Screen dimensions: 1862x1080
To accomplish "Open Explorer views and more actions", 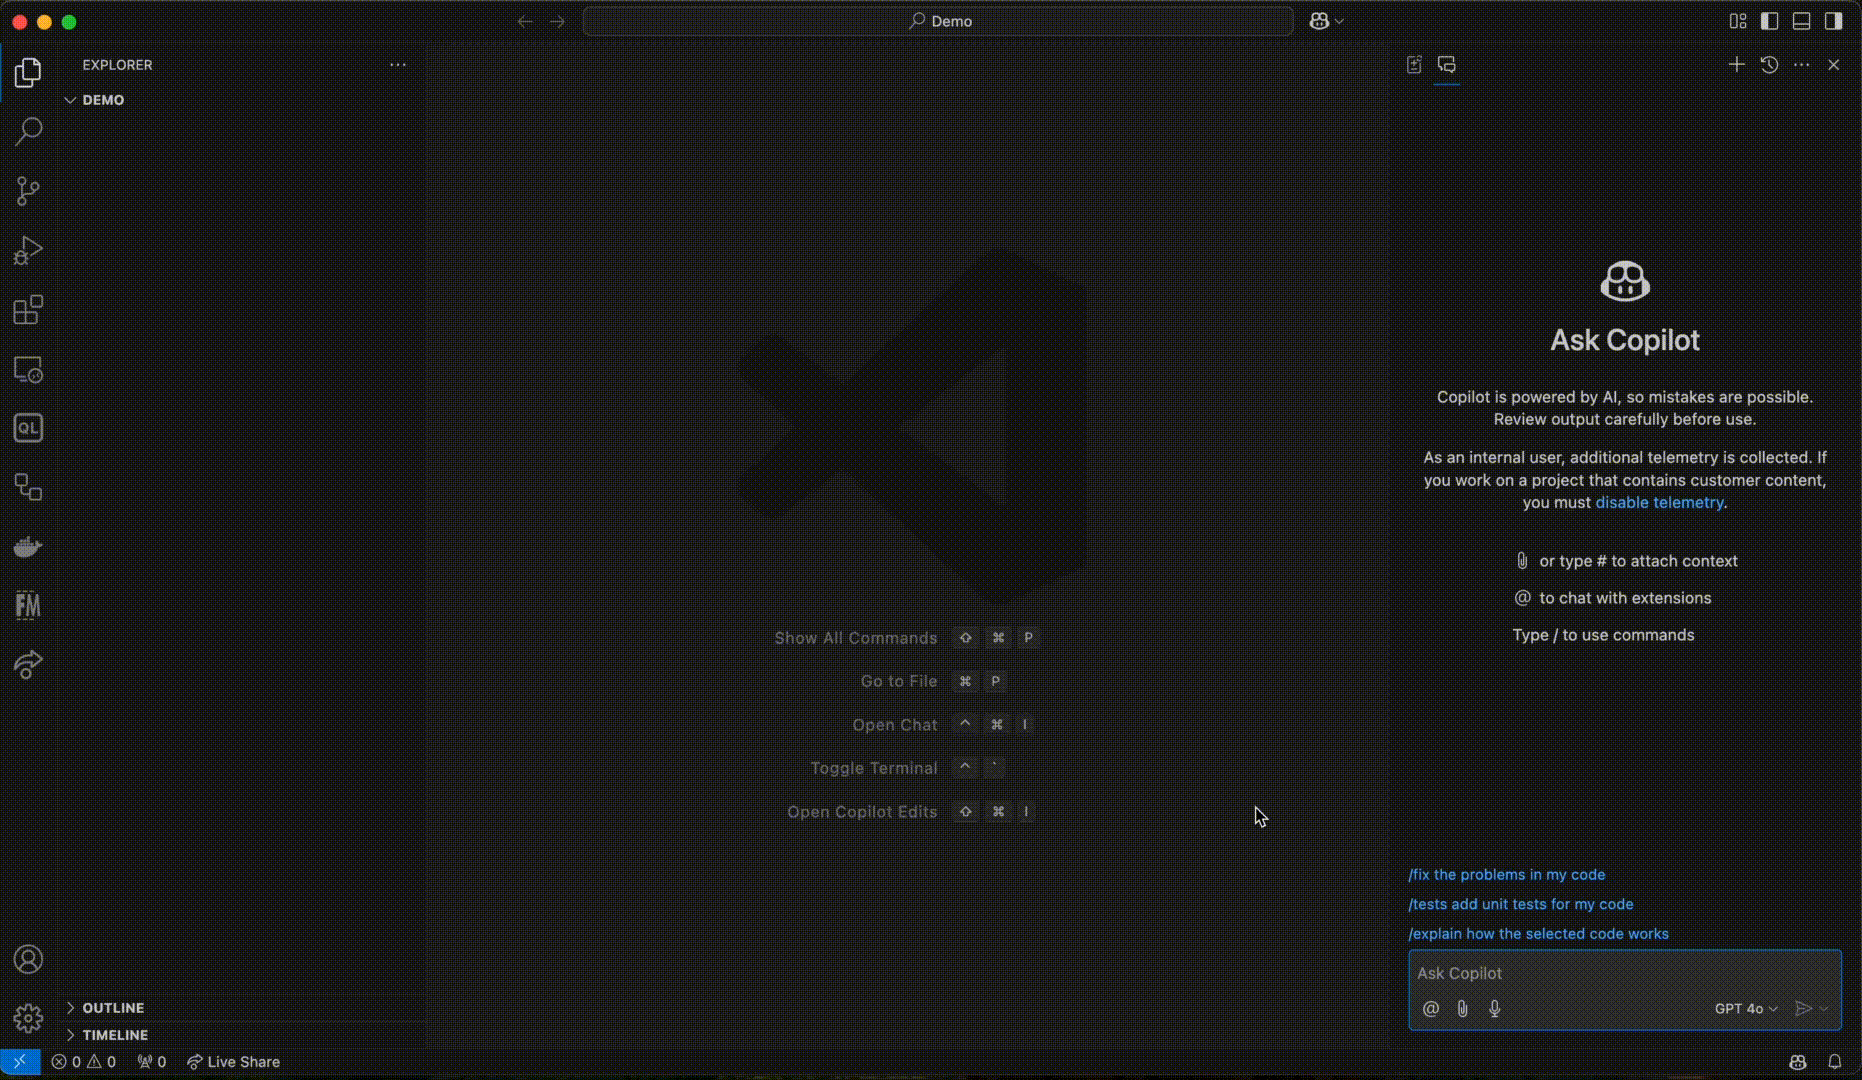I will [x=398, y=64].
